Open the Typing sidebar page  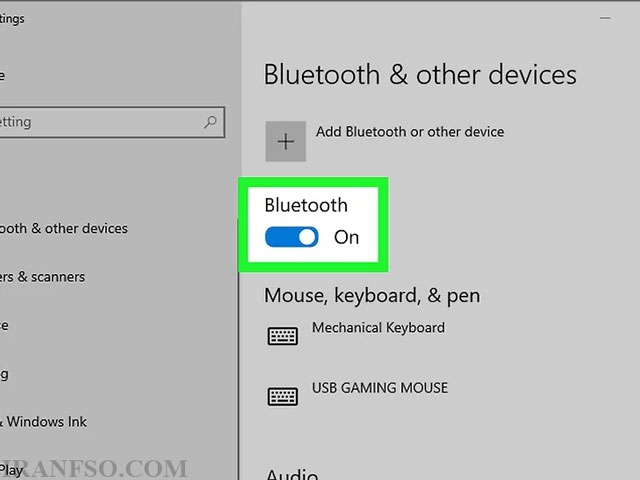4,374
